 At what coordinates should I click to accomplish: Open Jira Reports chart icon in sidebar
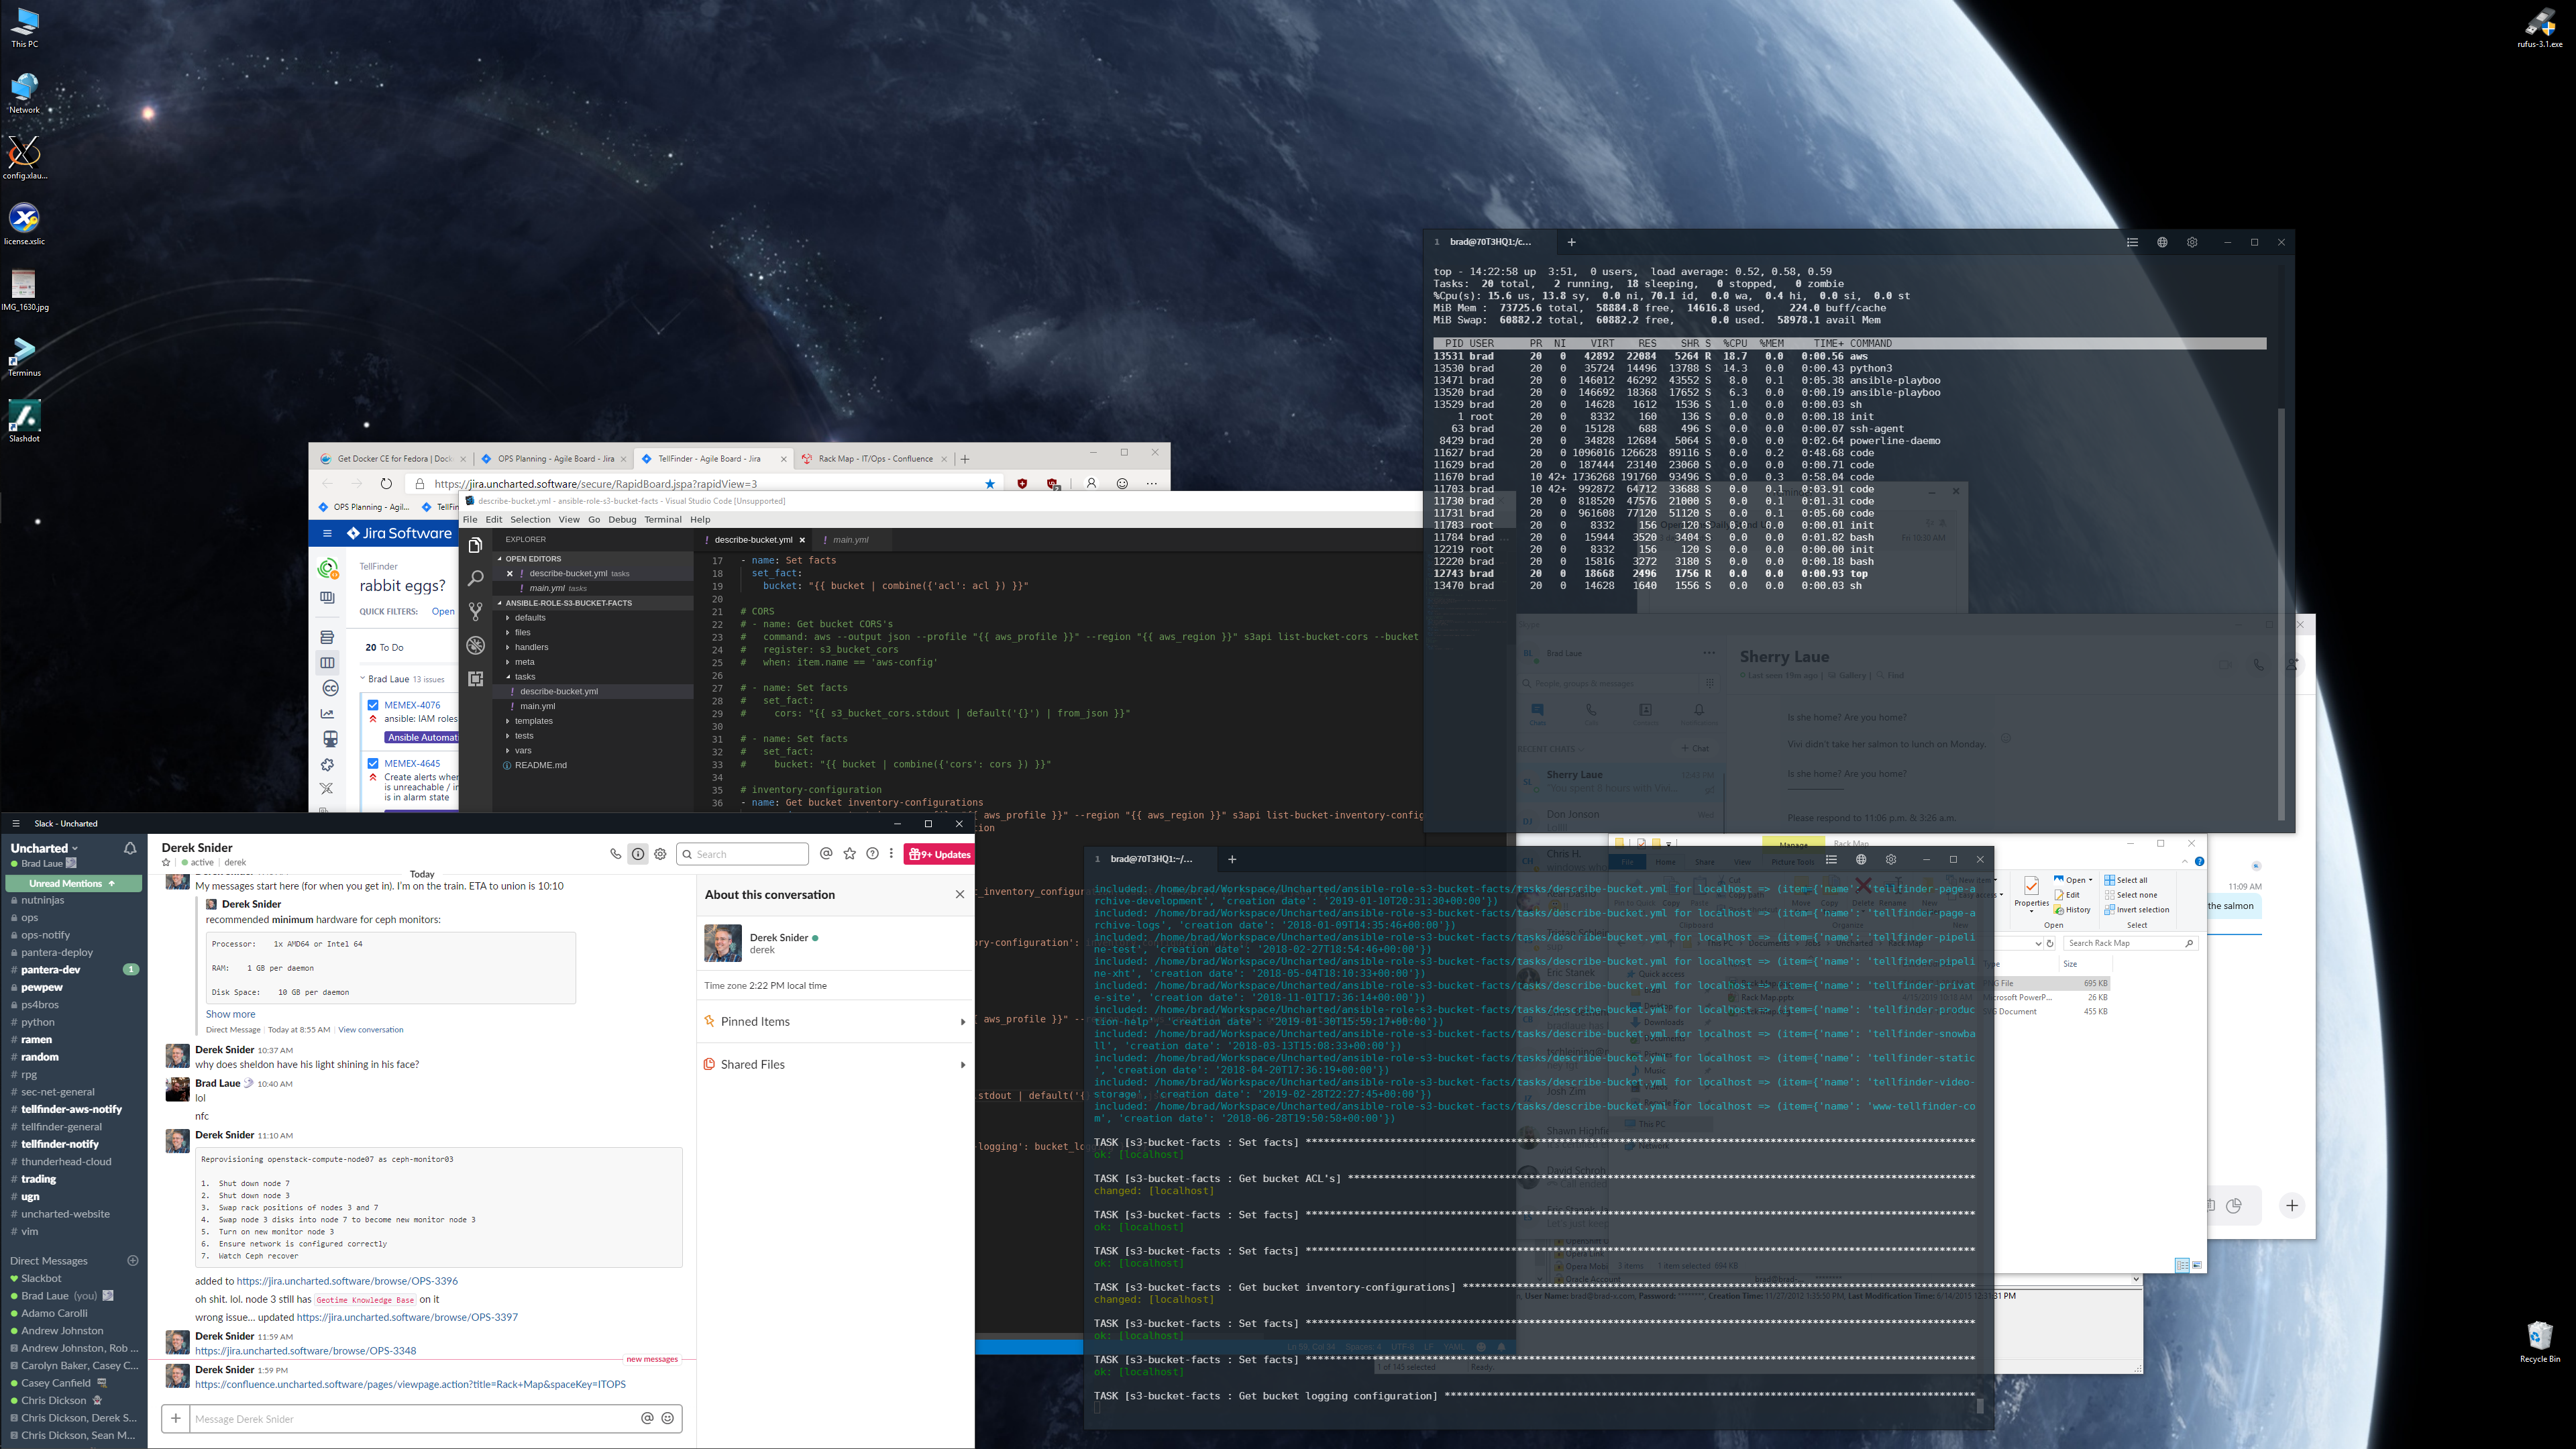tap(327, 714)
